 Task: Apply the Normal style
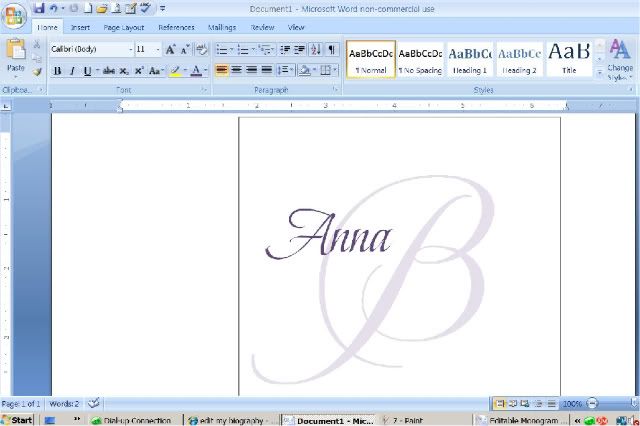[371, 59]
